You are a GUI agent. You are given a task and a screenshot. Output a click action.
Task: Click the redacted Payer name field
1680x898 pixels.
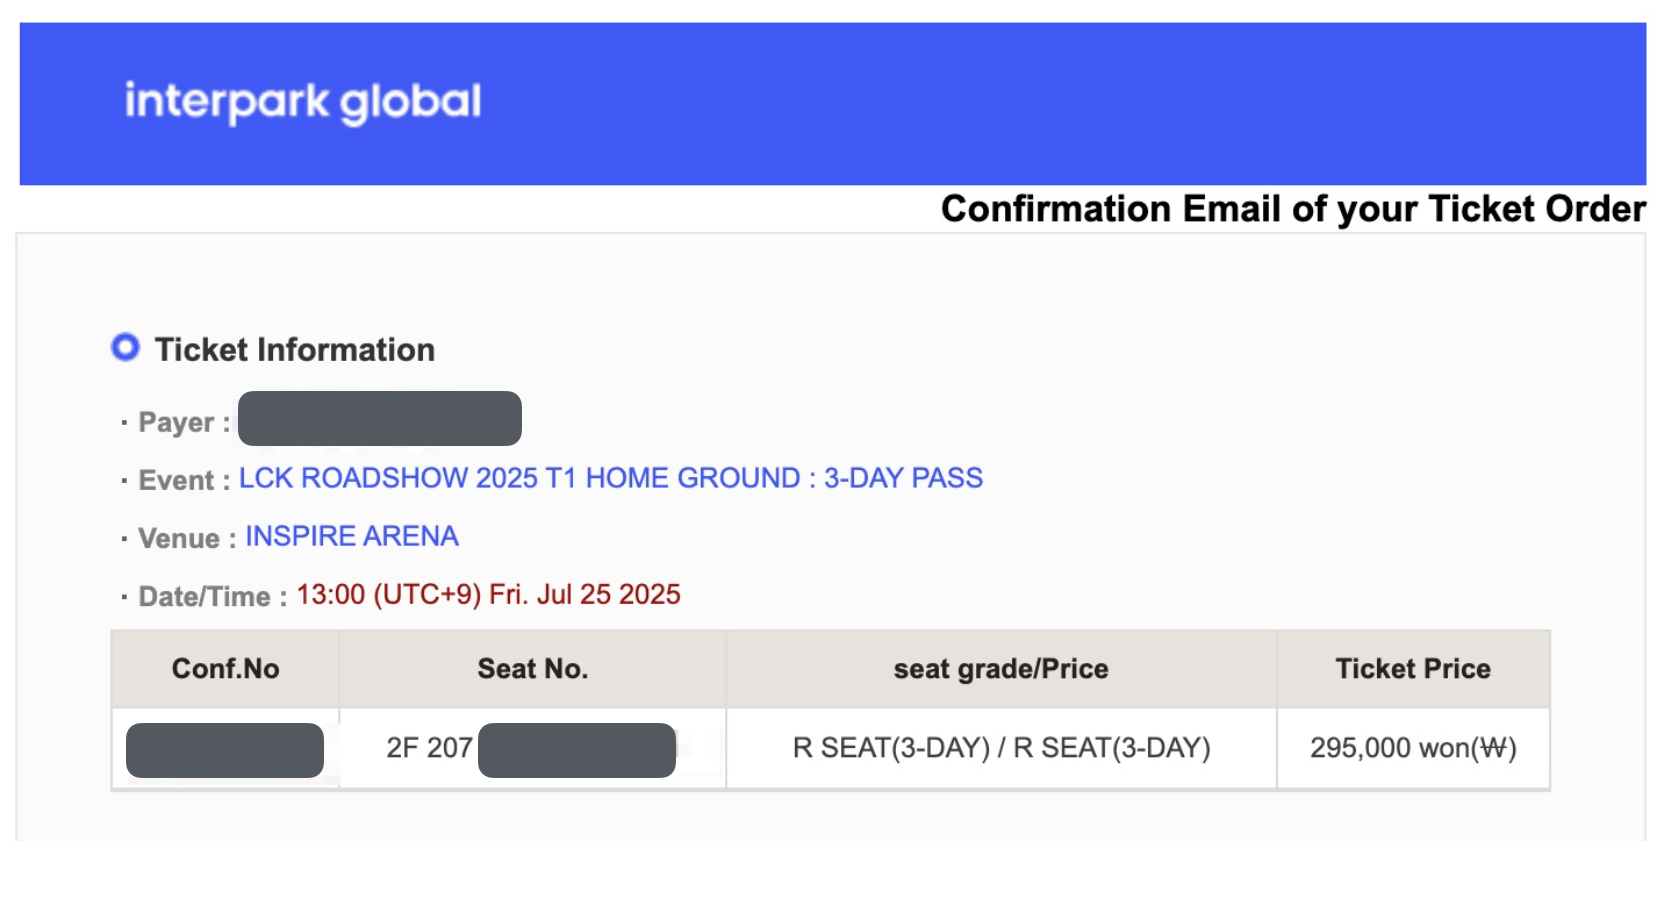point(380,418)
